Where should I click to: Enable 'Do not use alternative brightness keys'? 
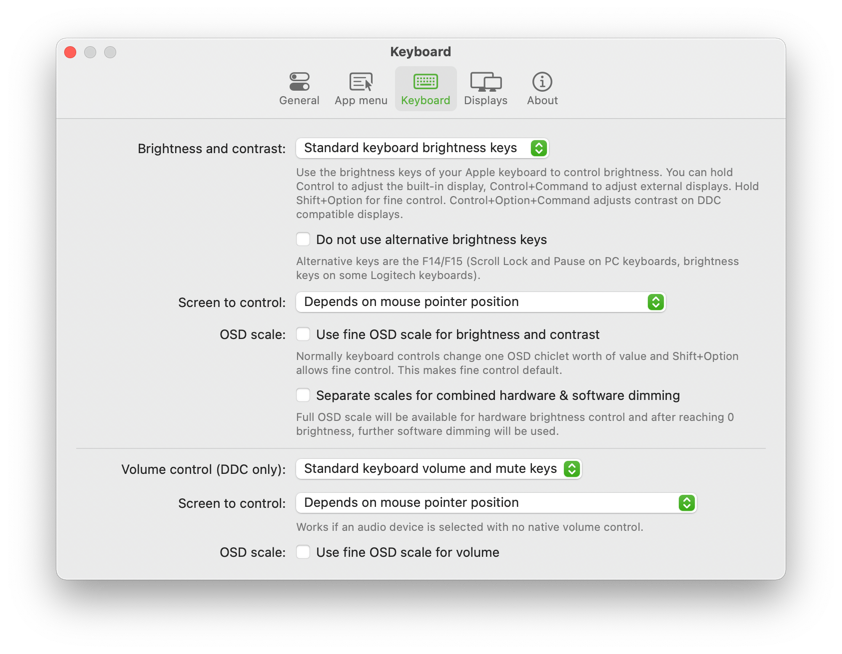(x=303, y=240)
